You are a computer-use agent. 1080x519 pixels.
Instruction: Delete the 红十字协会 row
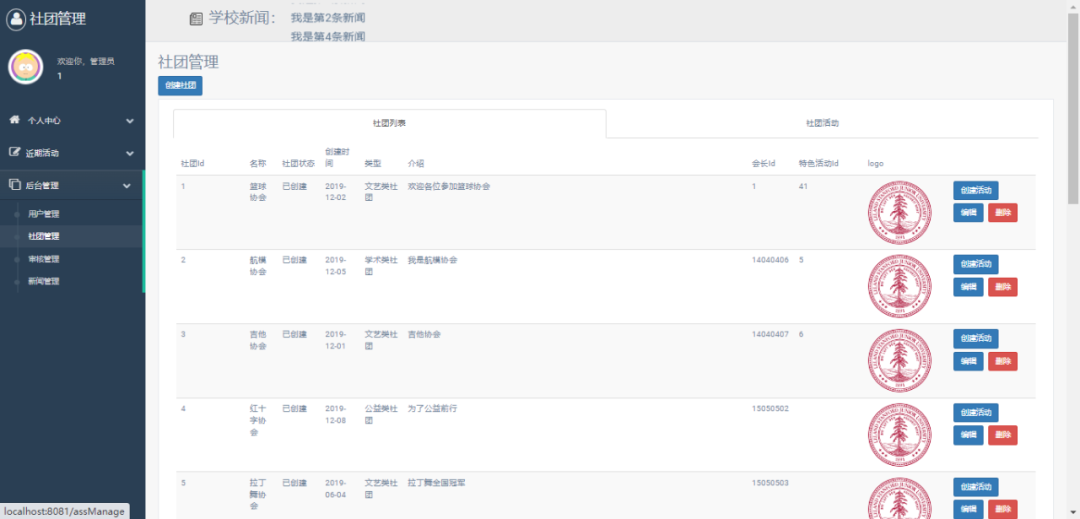1003,435
